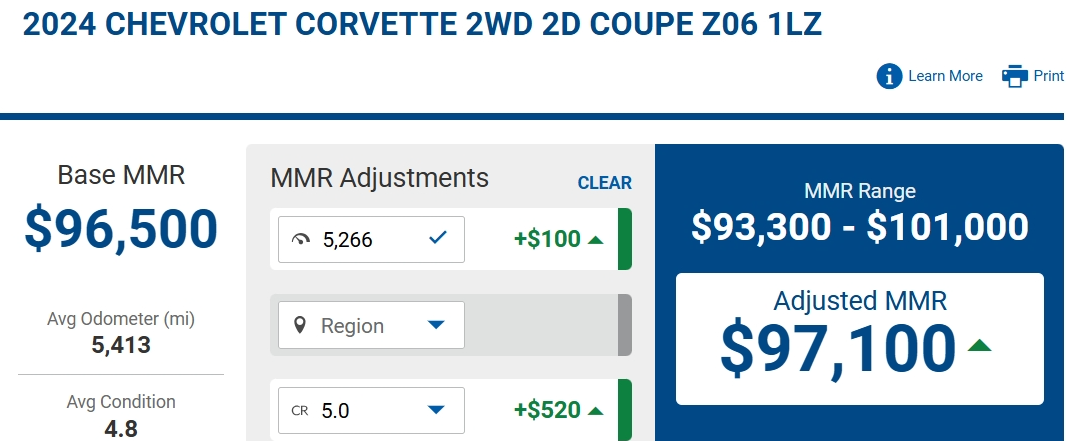Image resolution: width=1075 pixels, height=441 pixels.
Task: Click green up arrow next to +$520
Action: click(596, 411)
